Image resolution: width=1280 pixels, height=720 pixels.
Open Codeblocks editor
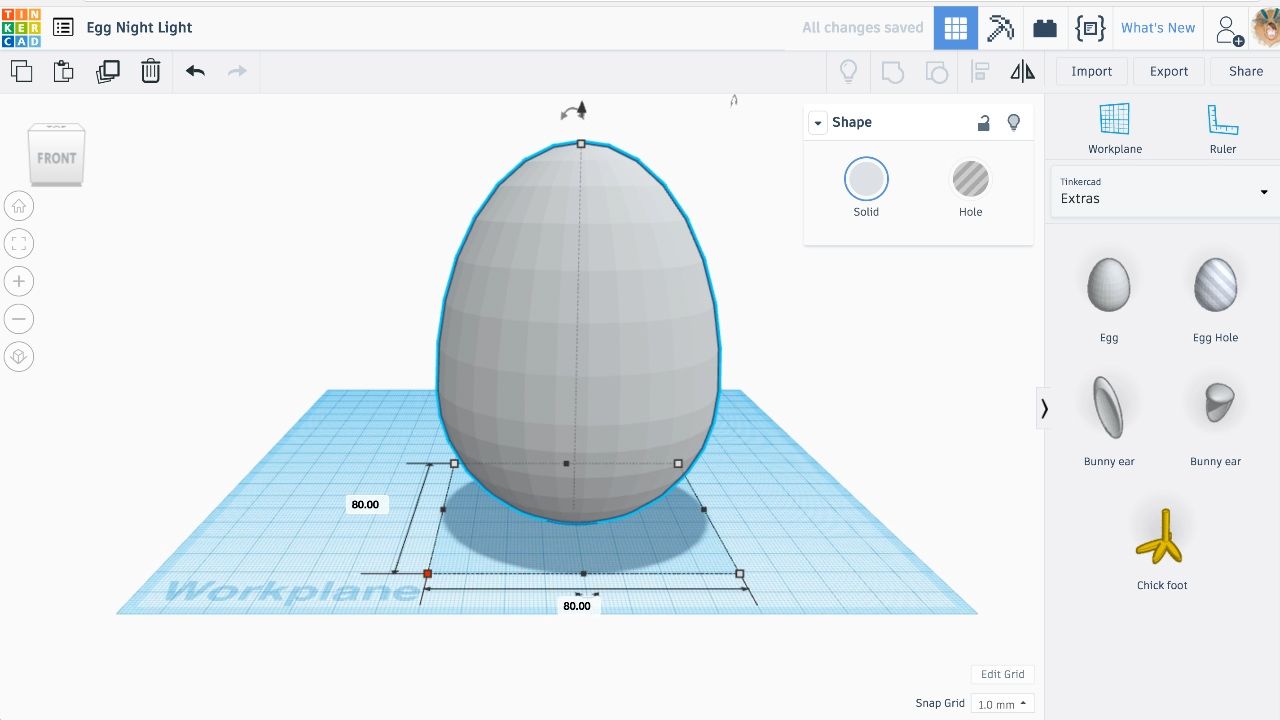[x=1089, y=28]
